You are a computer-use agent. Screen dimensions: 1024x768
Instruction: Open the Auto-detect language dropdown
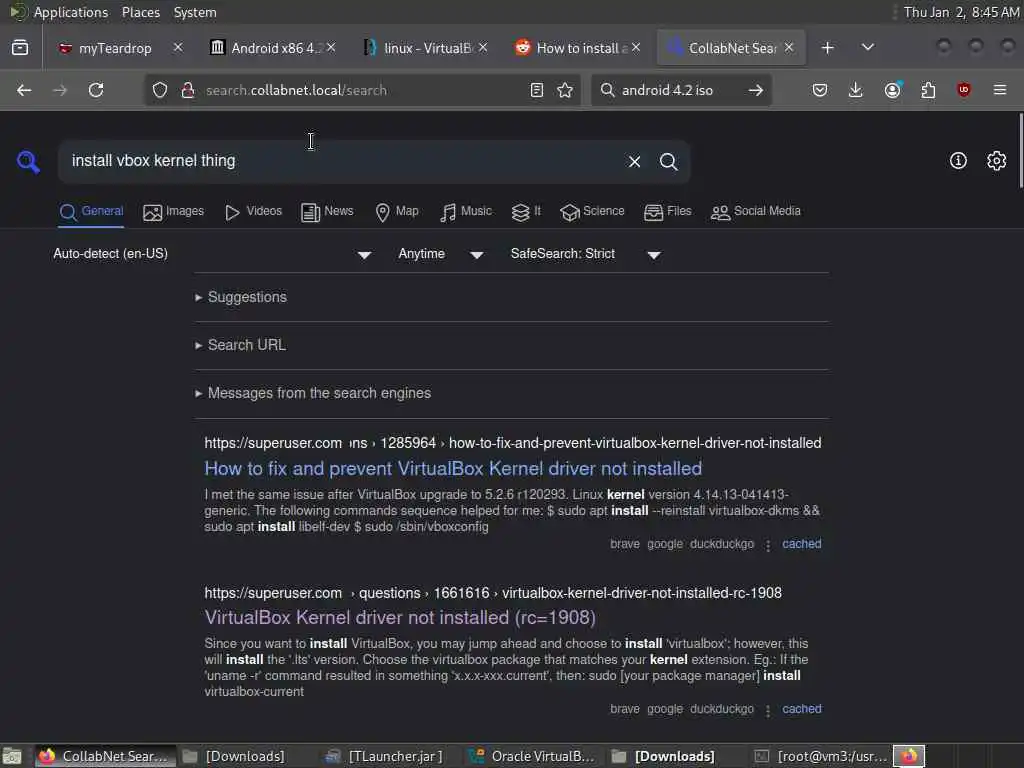(213, 254)
